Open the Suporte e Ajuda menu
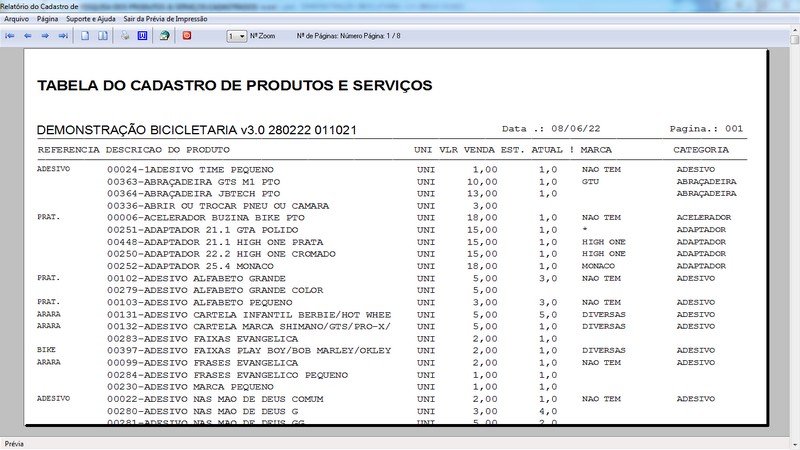Viewport: 800px width, 450px height. click(91, 19)
